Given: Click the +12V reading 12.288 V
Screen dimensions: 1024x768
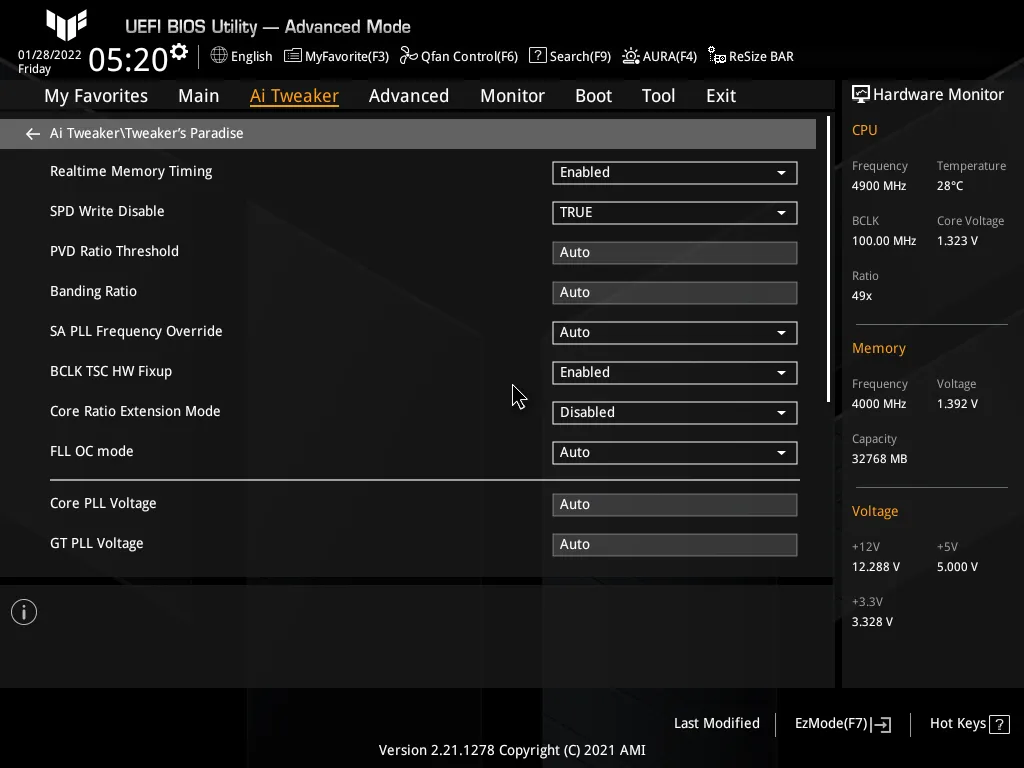Looking at the screenshot, I should coord(876,567).
